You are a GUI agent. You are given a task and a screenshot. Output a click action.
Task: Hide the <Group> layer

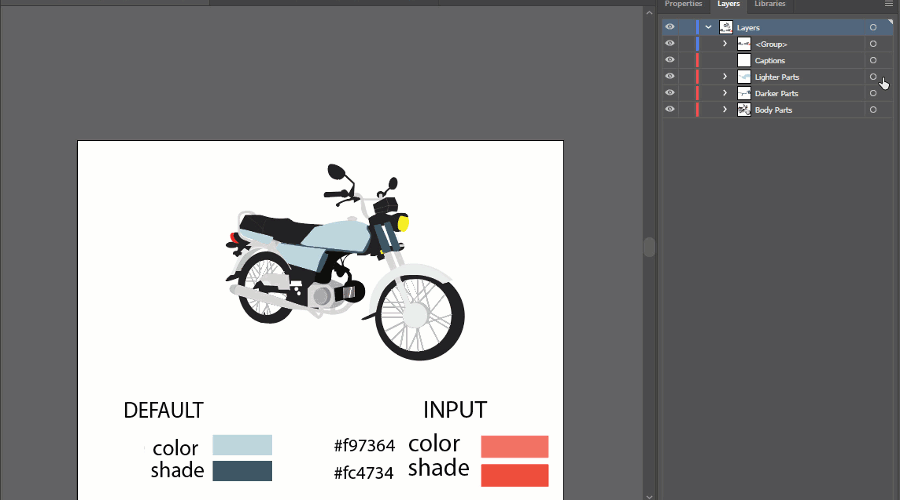point(670,44)
